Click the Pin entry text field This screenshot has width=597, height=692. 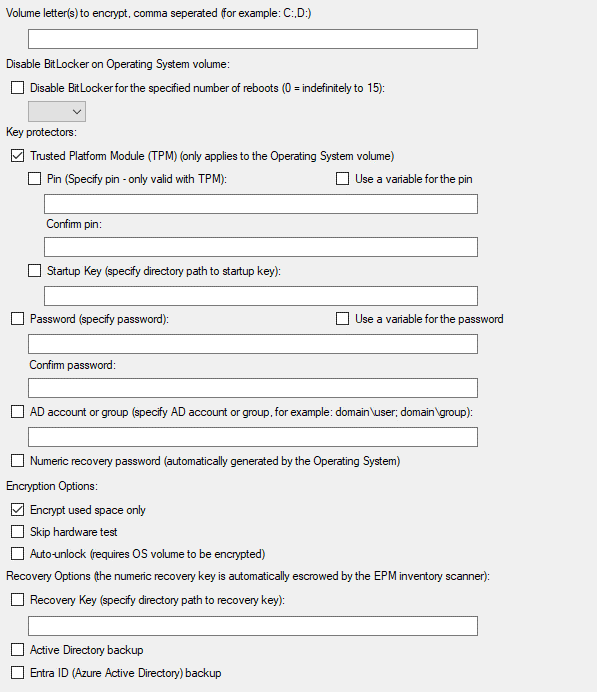tap(261, 204)
